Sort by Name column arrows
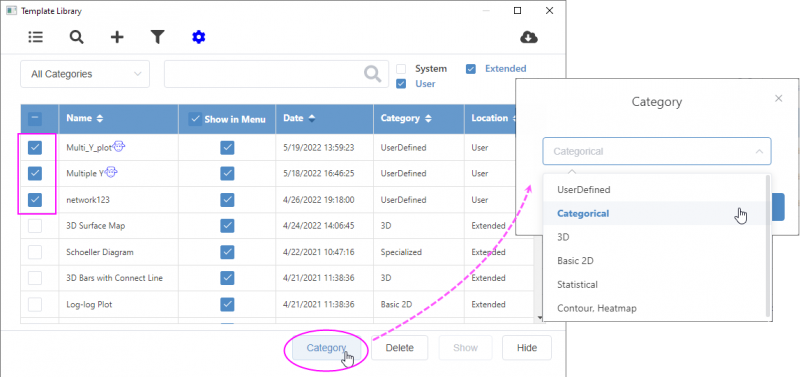 coord(100,118)
